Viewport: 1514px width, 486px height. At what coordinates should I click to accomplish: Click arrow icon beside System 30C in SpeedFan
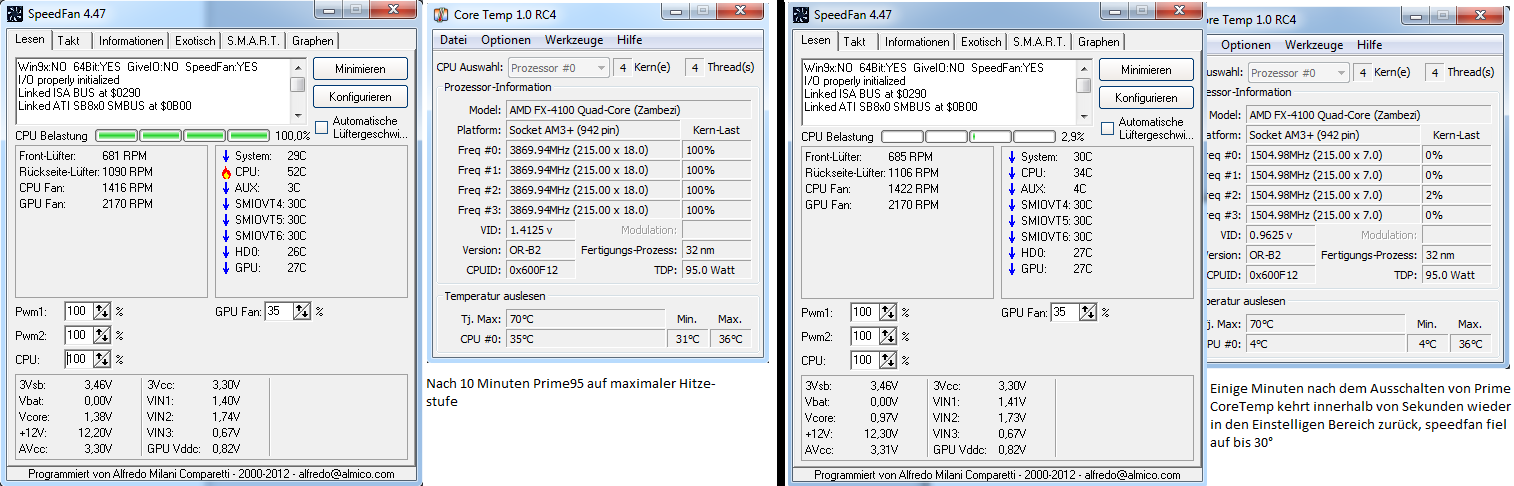[x=1012, y=157]
